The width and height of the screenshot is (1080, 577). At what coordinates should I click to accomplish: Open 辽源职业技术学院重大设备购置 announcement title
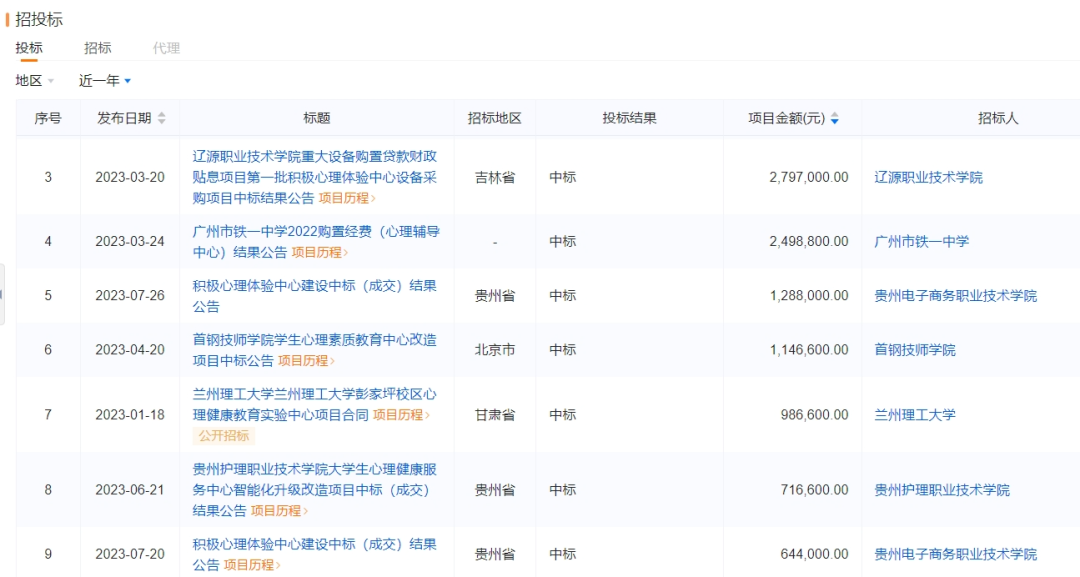pos(314,177)
